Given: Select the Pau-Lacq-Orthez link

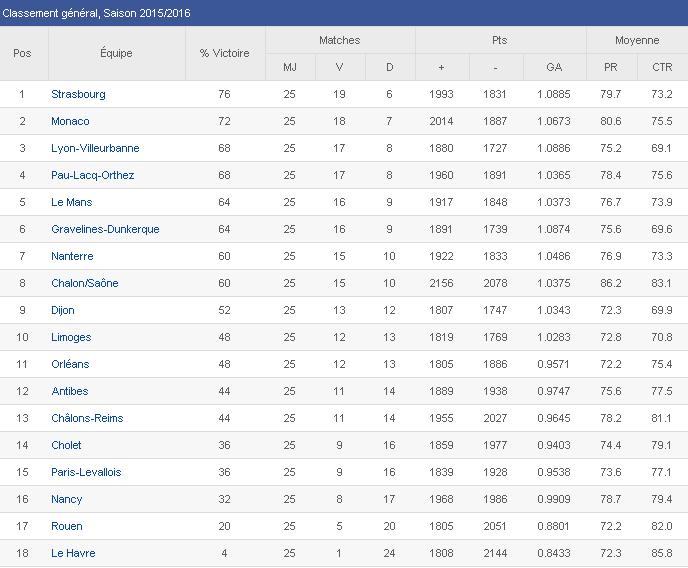Looking at the screenshot, I should (92, 175).
